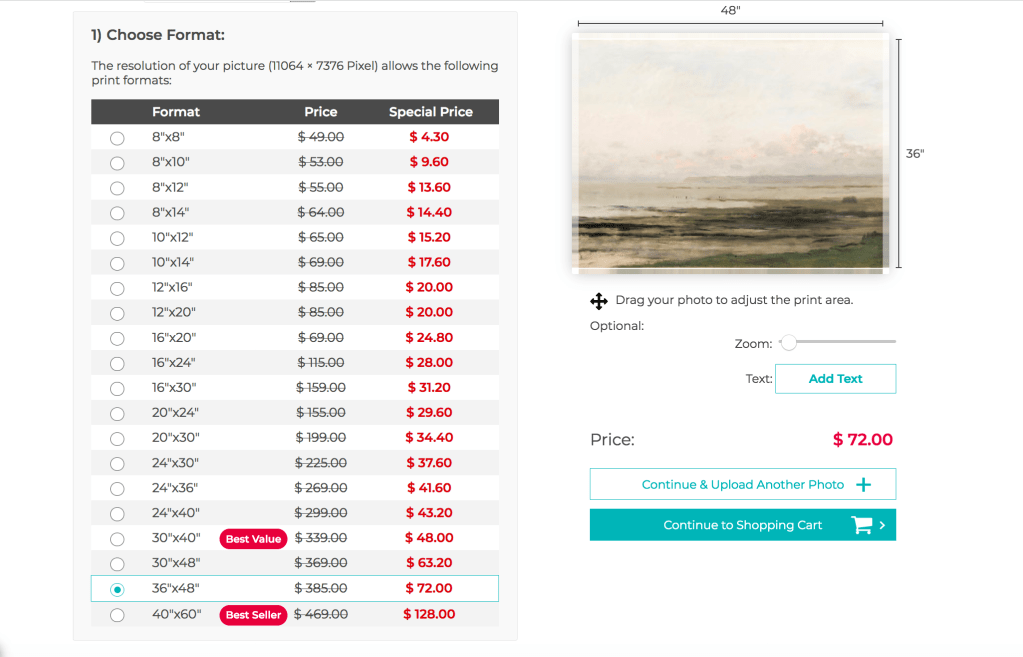Select the 8"x8" format radio button

117,138
